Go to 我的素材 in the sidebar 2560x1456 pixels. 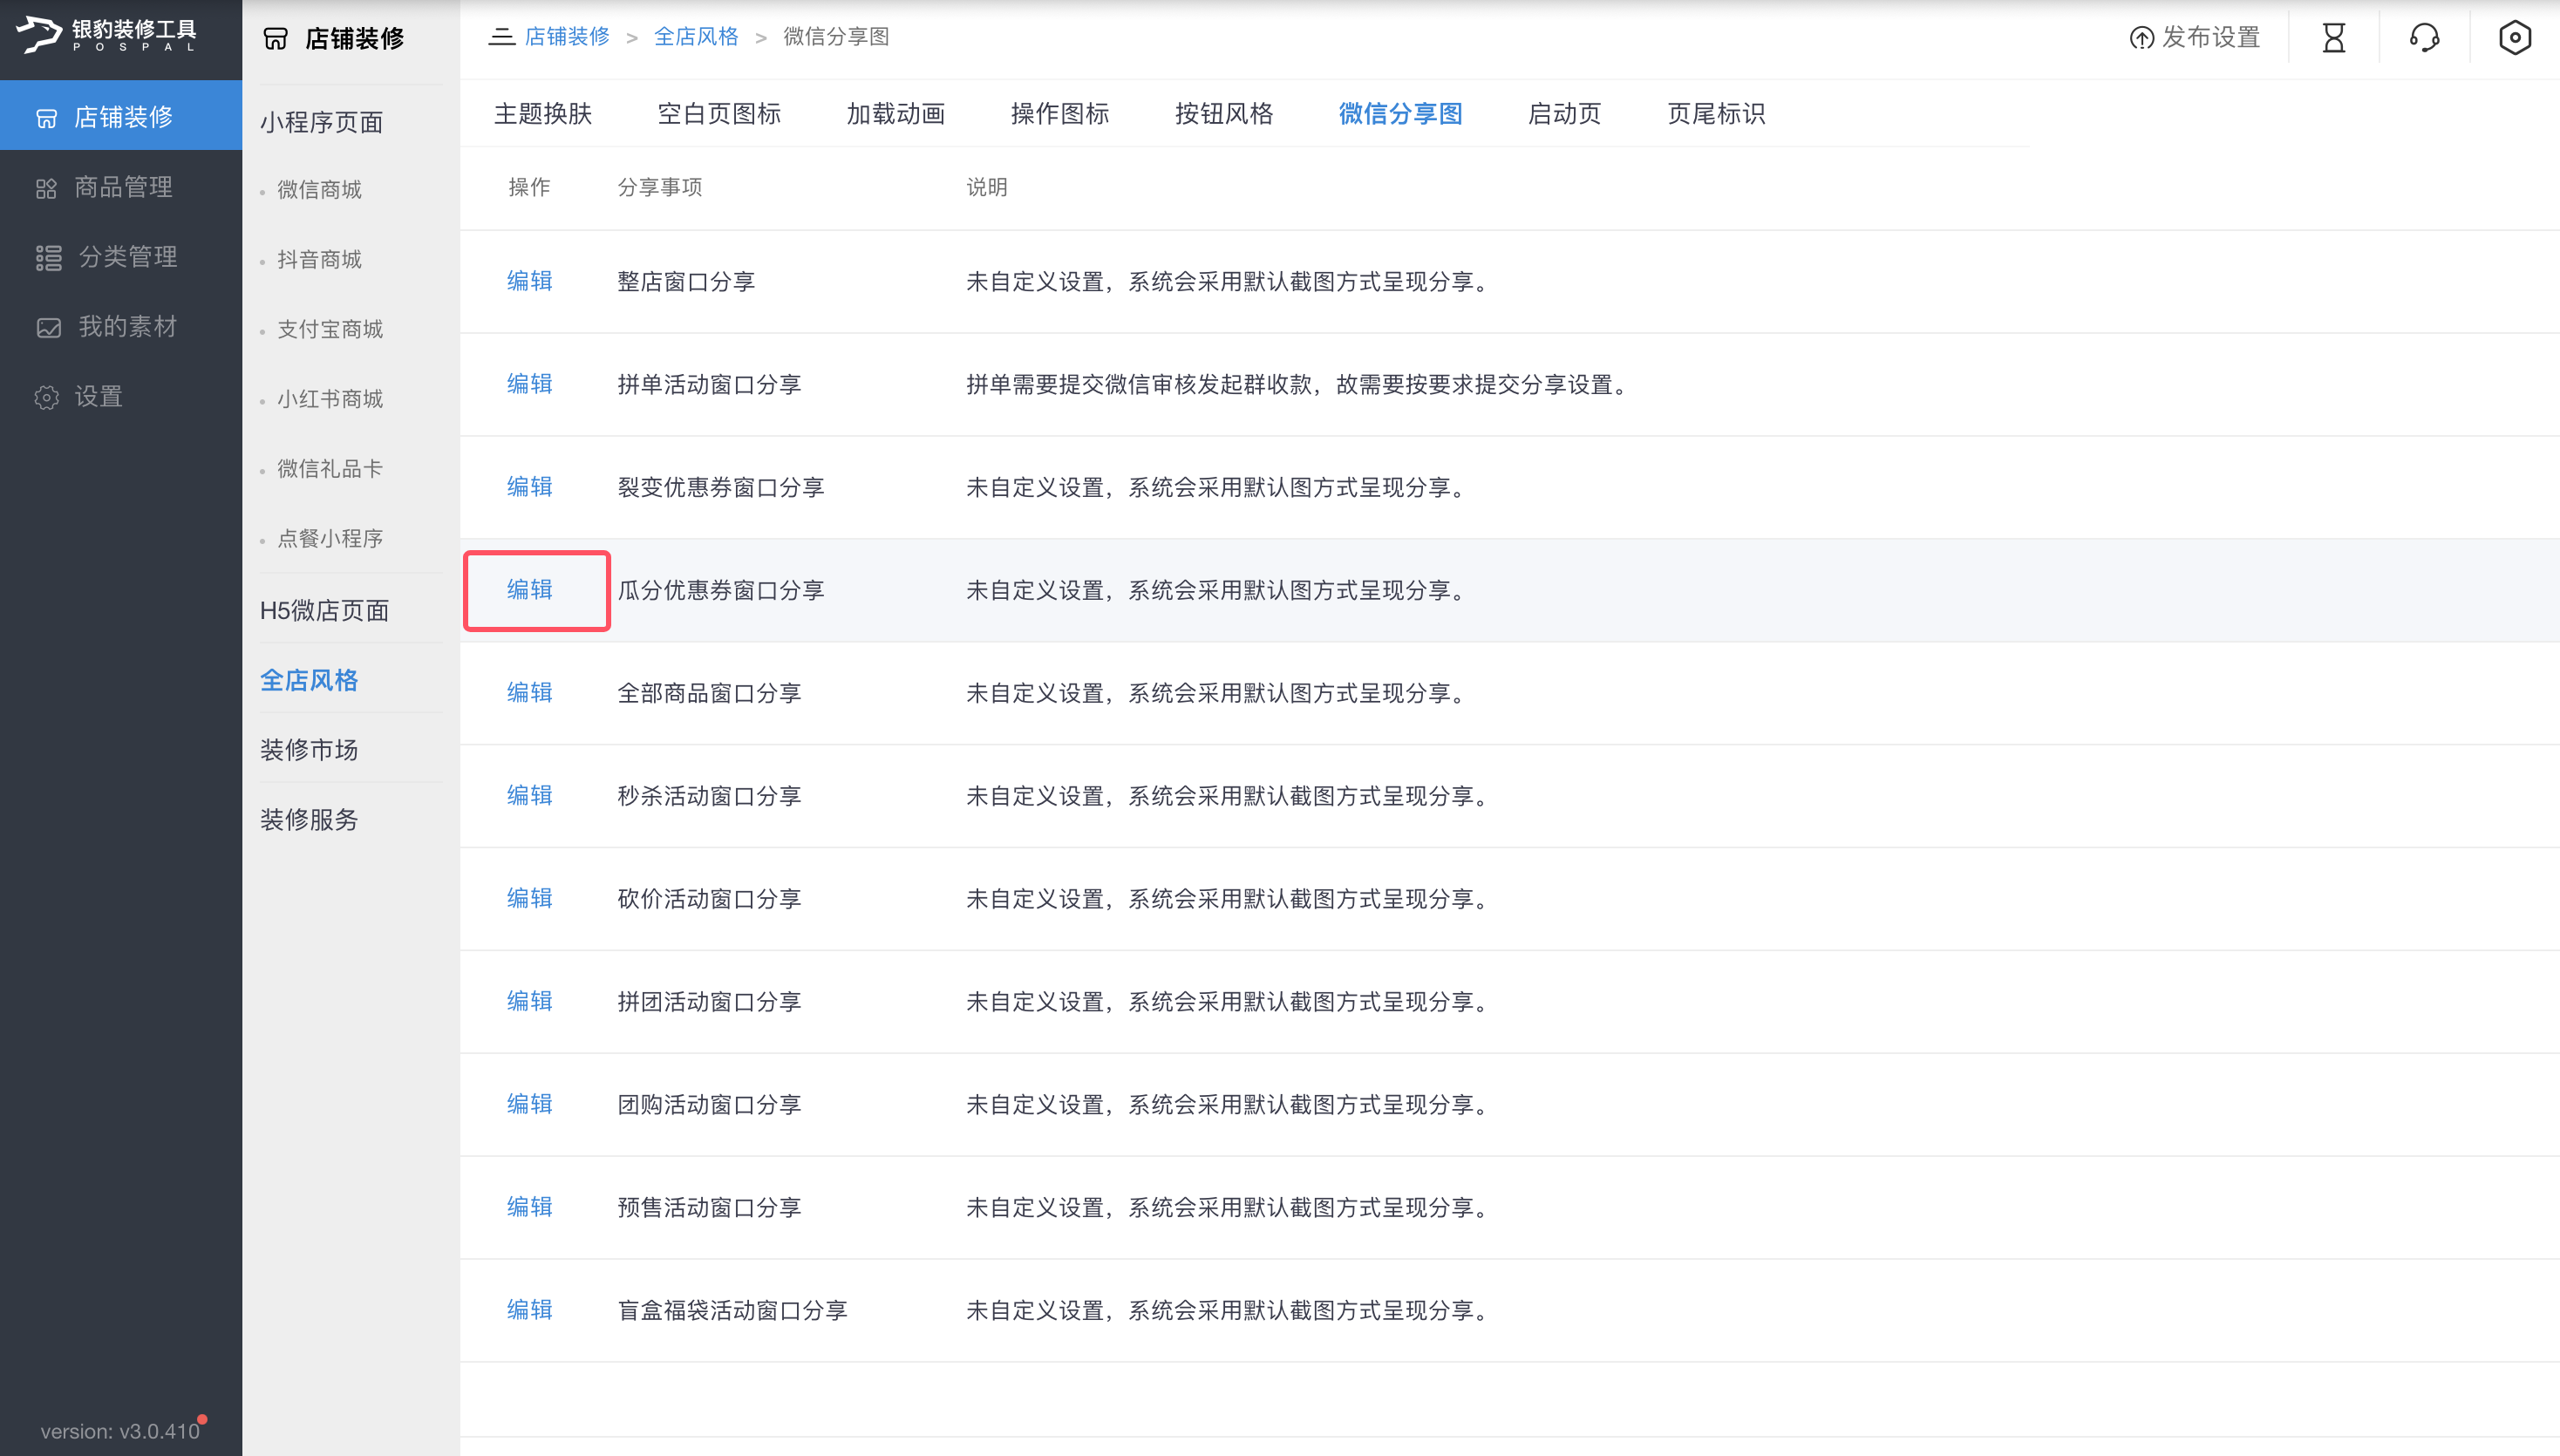126,327
